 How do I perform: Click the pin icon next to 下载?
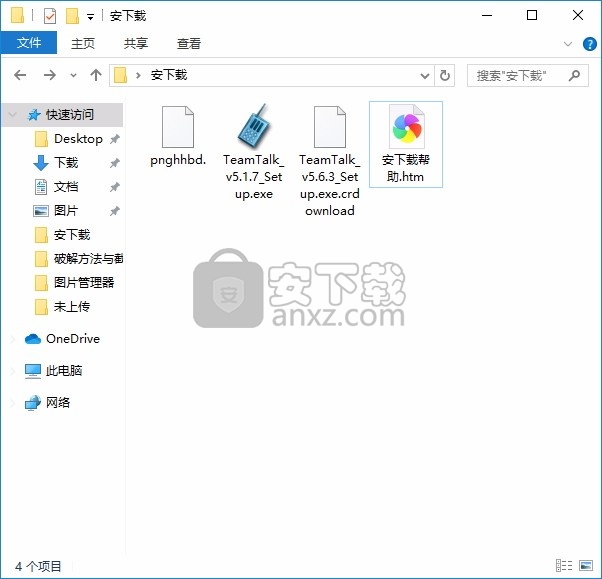114,163
